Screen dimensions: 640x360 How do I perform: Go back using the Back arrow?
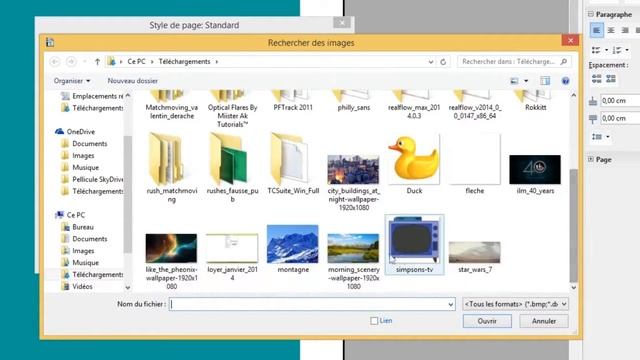[x=55, y=62]
